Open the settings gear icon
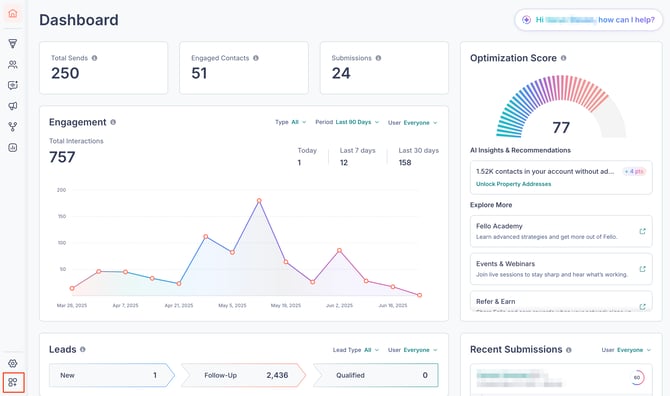670x396 pixels. [x=13, y=363]
